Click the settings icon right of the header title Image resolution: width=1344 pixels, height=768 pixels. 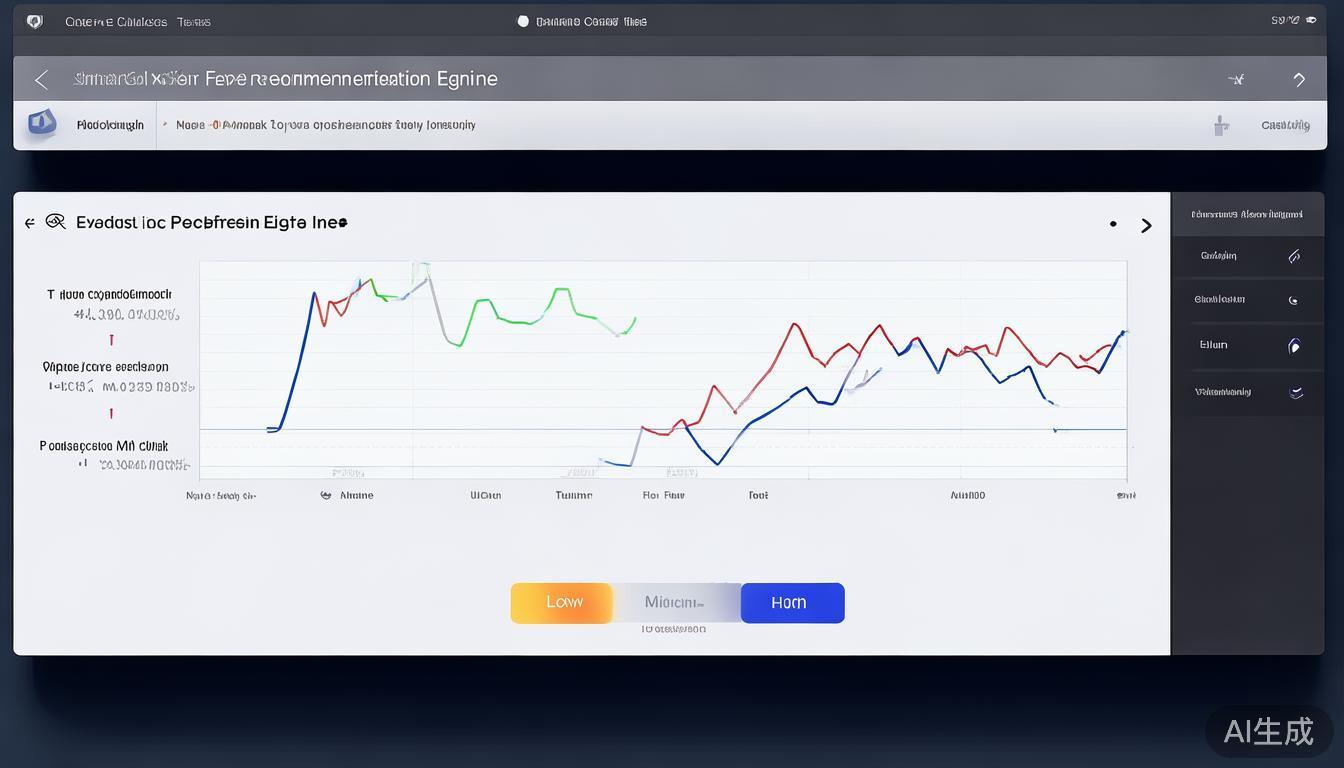1236,78
